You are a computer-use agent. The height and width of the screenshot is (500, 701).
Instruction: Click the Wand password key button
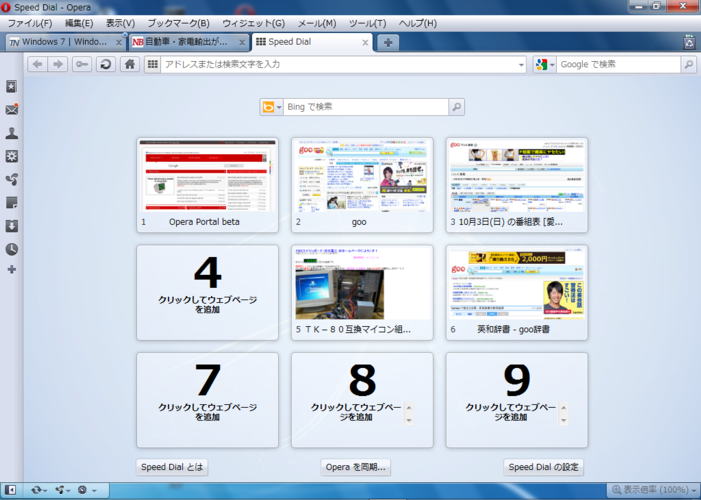[x=82, y=64]
